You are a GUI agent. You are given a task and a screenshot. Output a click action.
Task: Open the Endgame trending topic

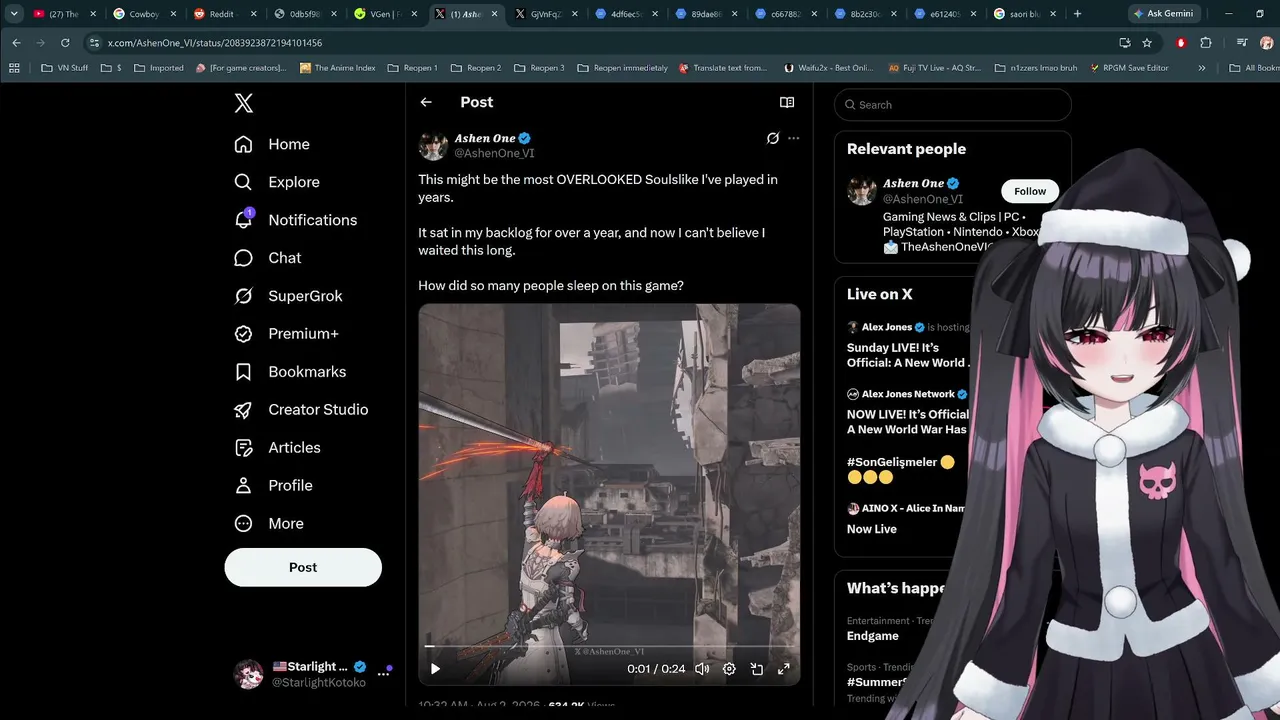point(872,636)
